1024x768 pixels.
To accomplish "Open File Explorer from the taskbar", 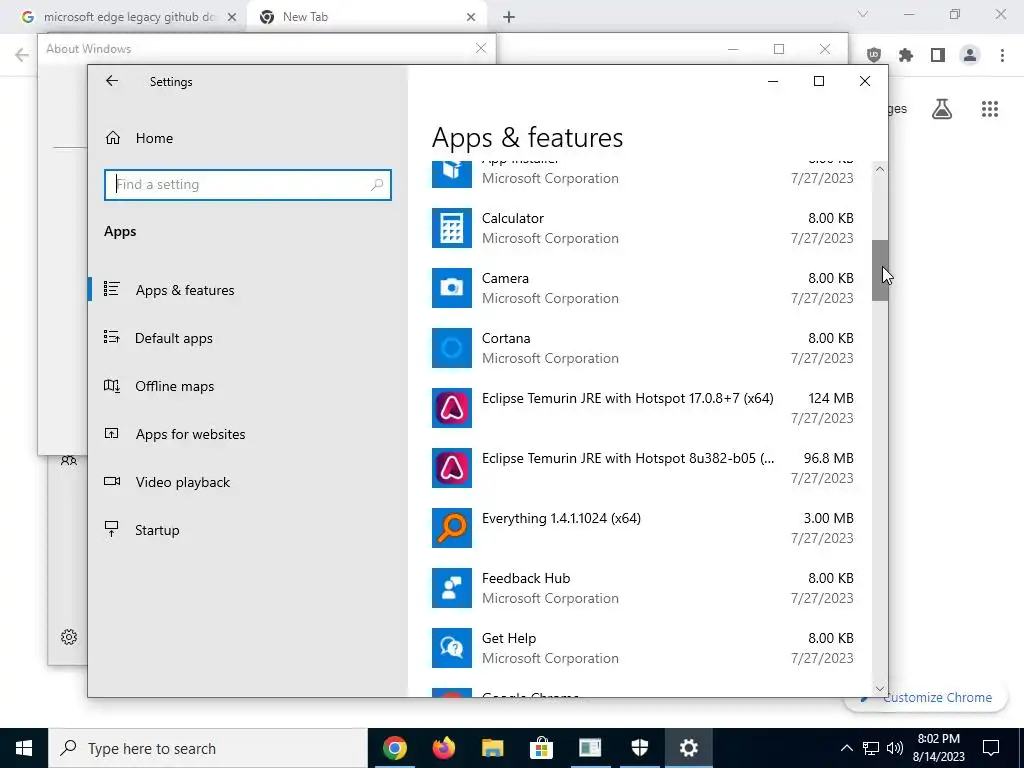I will (x=492, y=748).
